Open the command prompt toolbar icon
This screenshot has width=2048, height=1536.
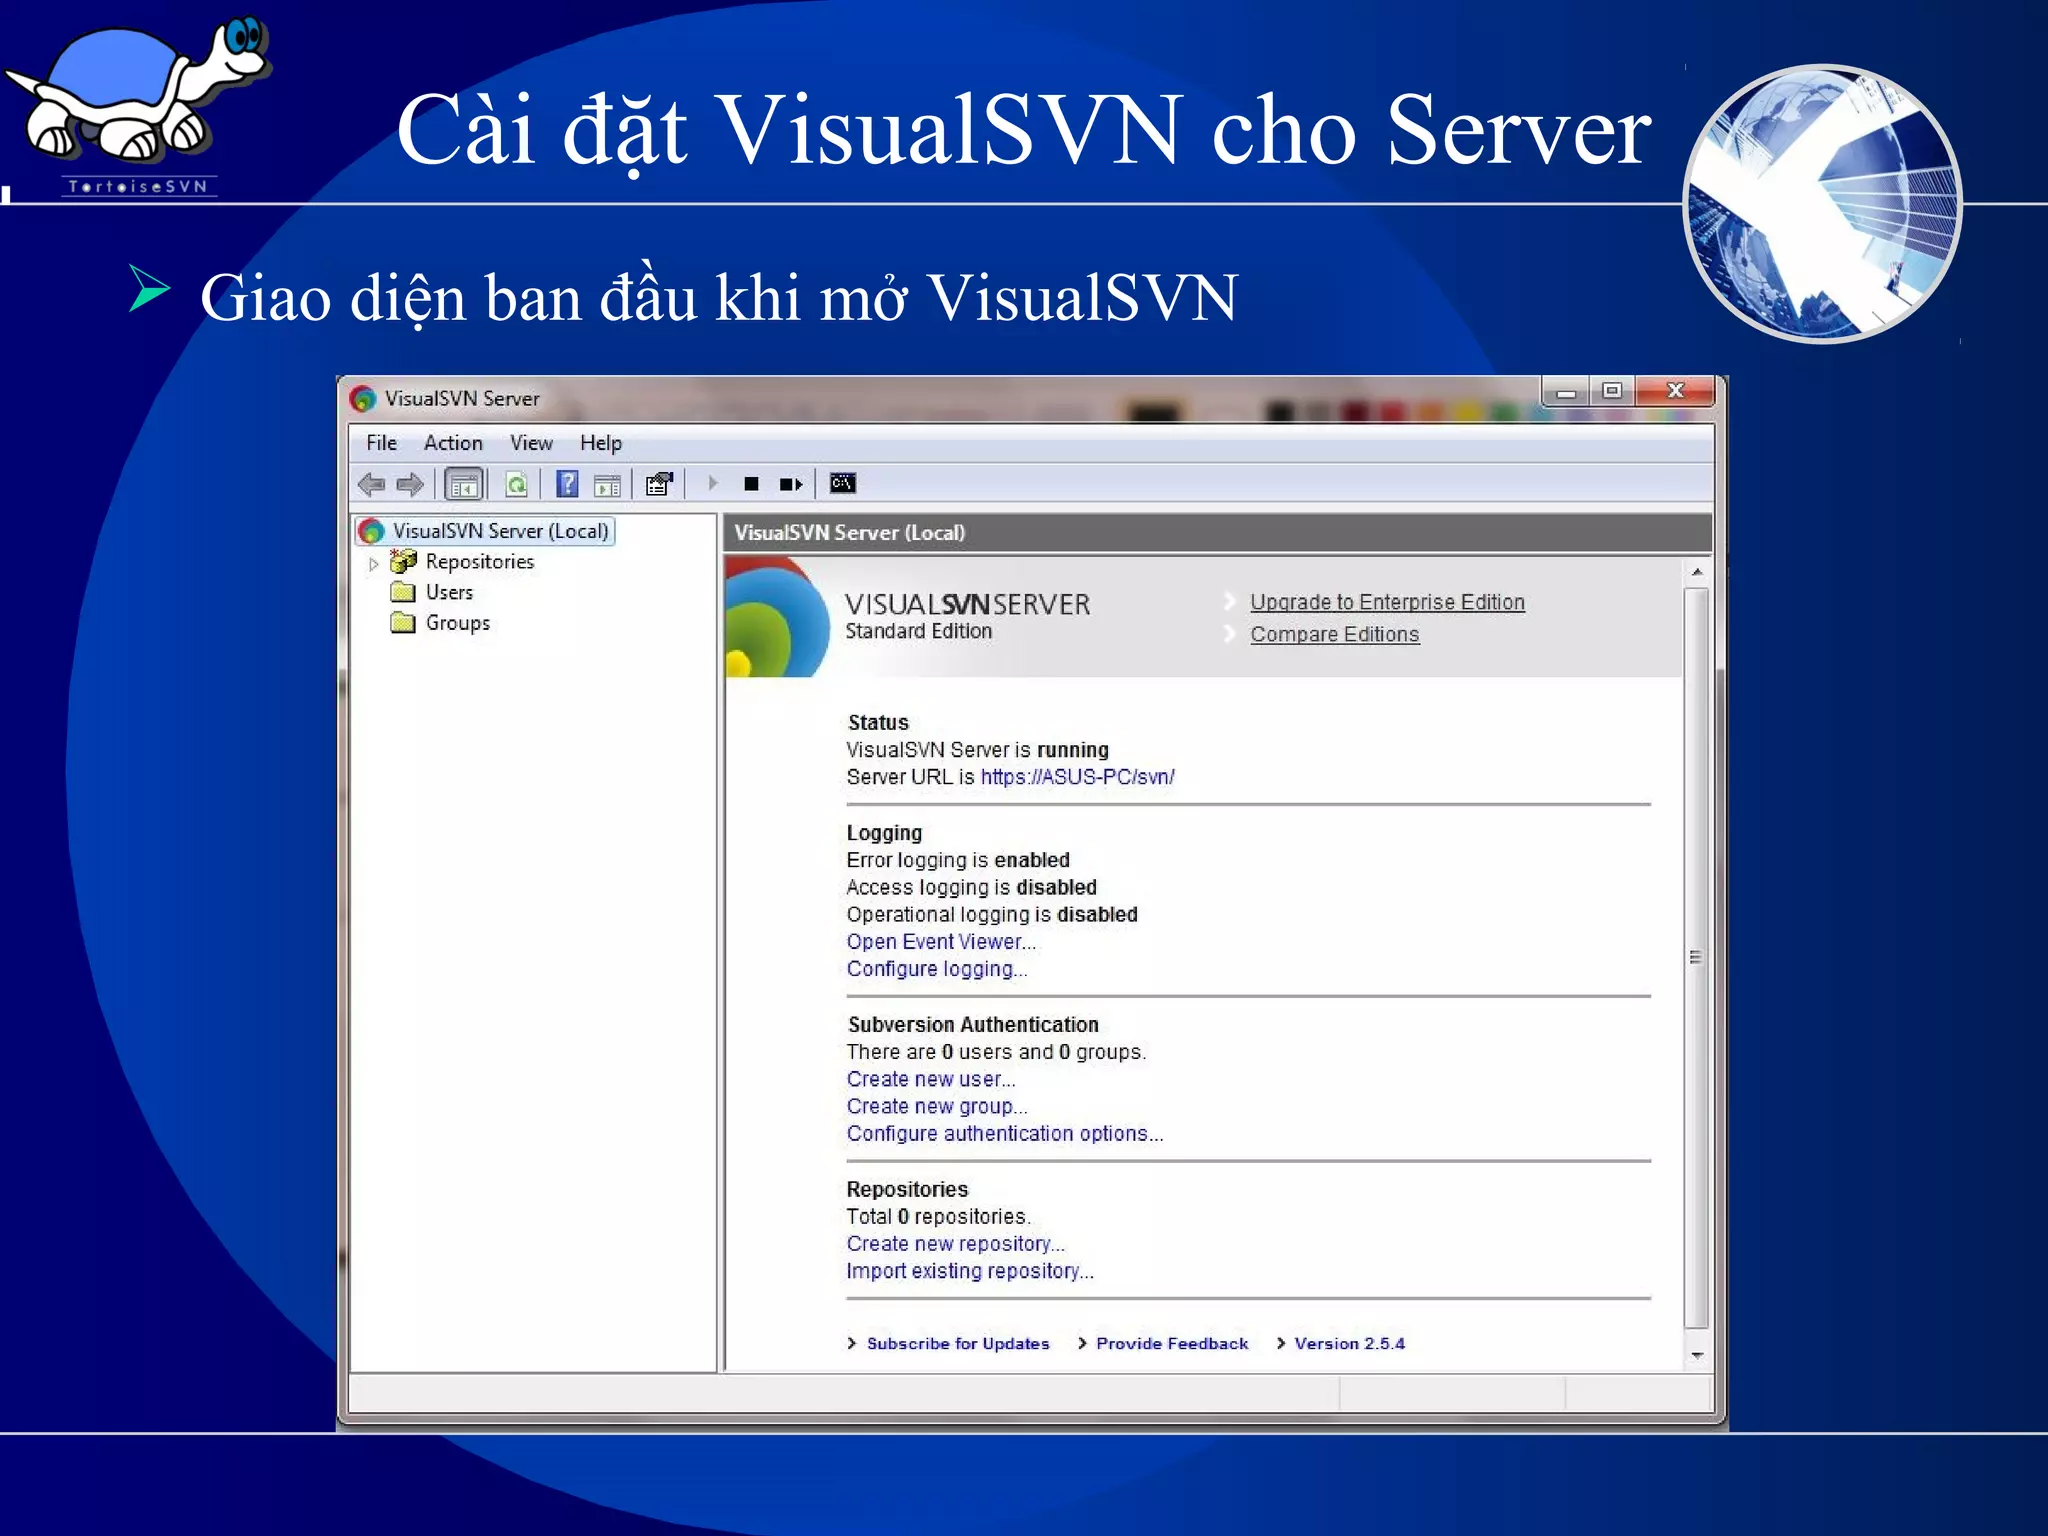coord(843,484)
